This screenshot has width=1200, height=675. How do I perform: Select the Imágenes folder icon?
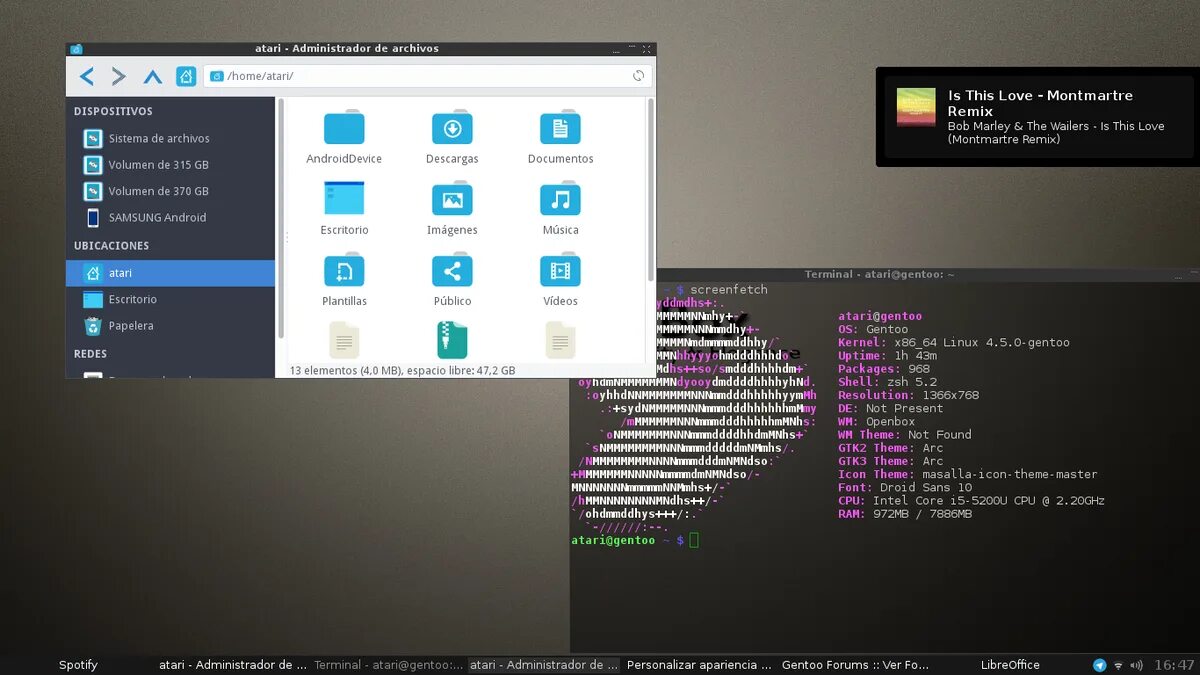click(452, 199)
